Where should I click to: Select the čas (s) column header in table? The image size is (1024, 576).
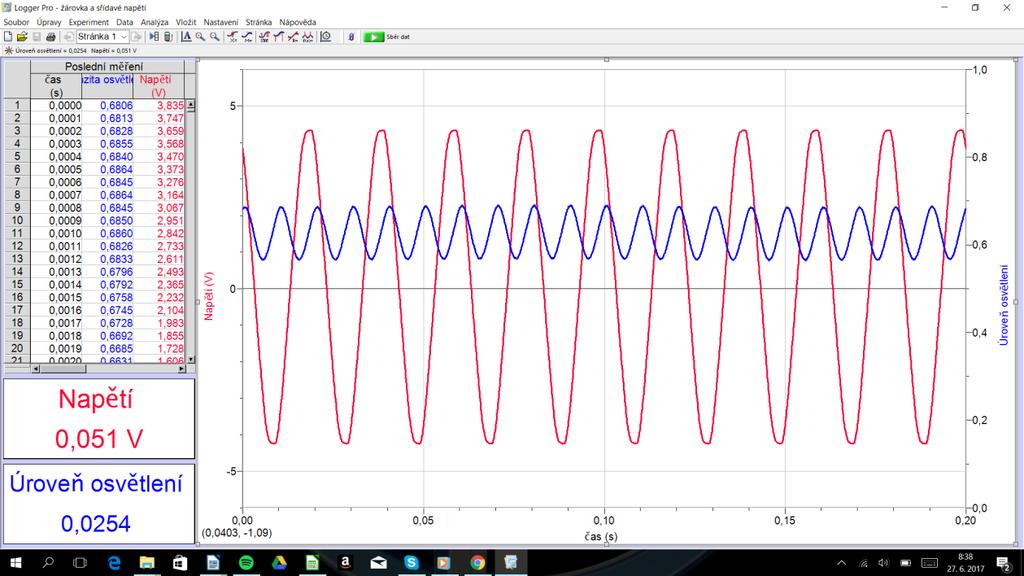point(56,86)
